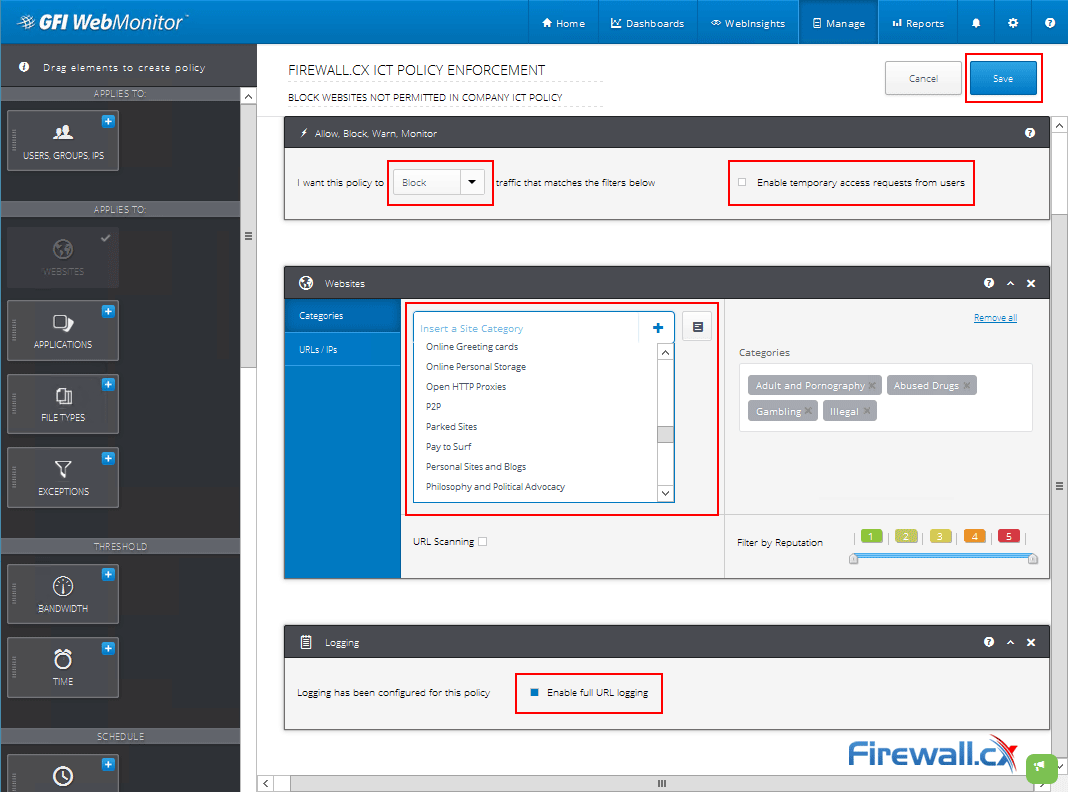The width and height of the screenshot is (1068, 792).
Task: Click the Remove all link
Action: [x=995, y=318]
